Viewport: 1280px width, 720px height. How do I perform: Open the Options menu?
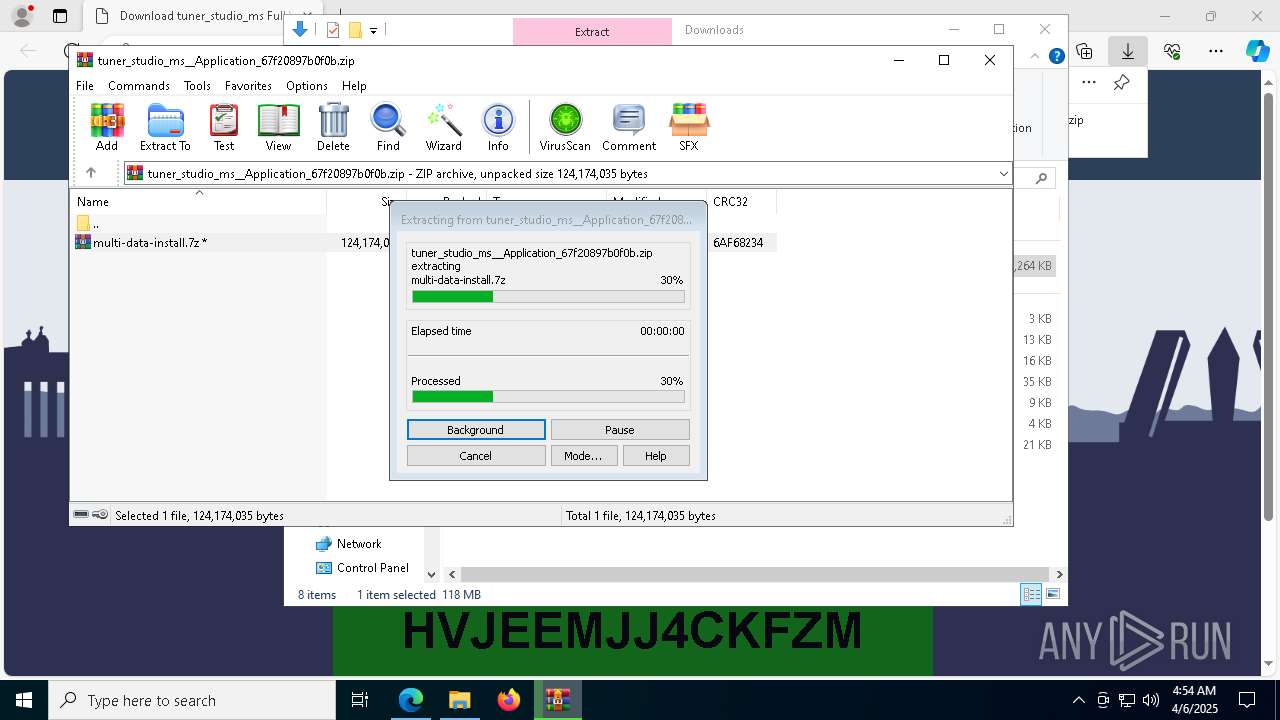(307, 86)
